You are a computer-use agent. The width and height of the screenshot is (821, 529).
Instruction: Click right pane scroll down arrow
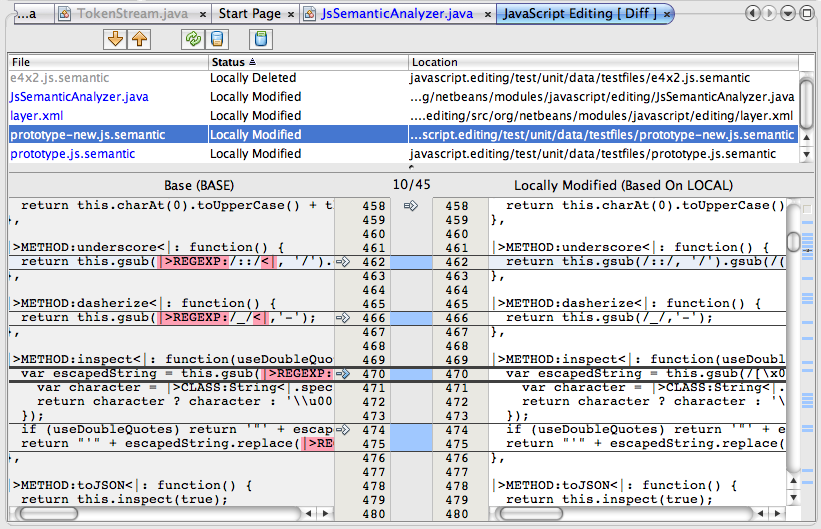[794, 498]
